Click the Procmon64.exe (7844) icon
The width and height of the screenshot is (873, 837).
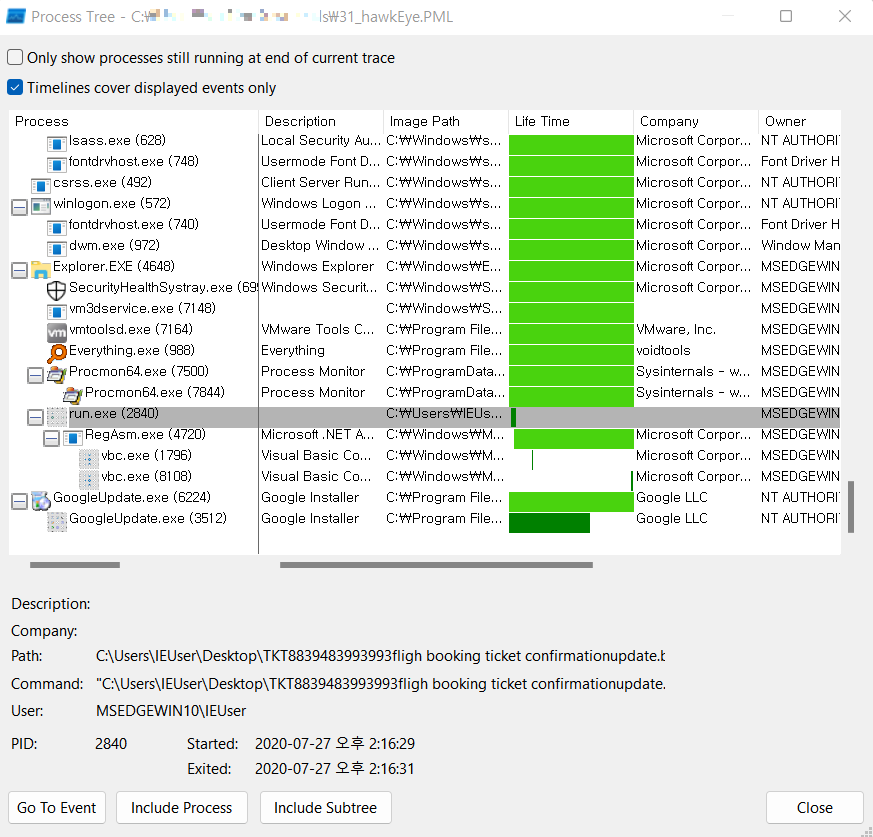(x=72, y=396)
